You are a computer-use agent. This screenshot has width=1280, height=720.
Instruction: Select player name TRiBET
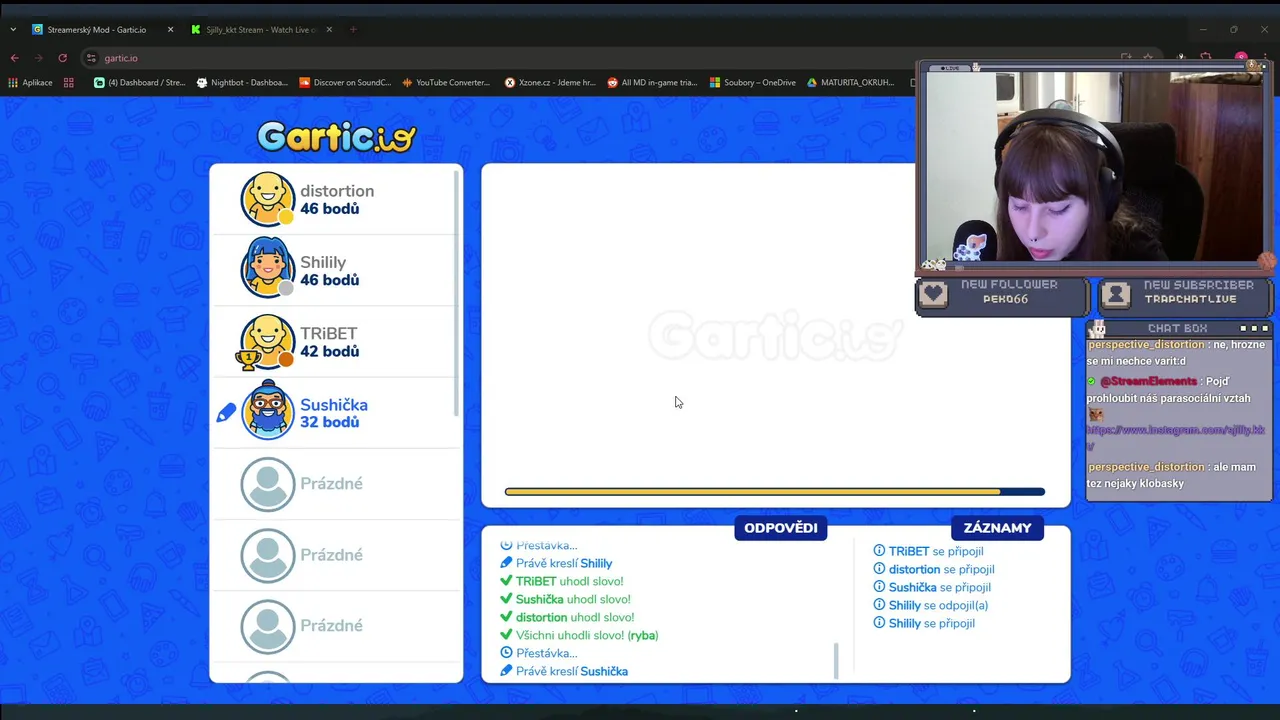coord(329,333)
